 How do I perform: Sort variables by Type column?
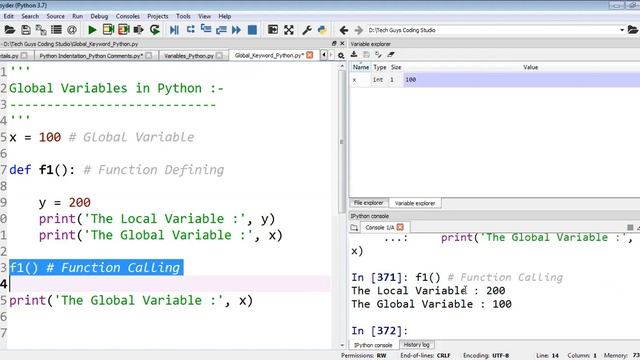(380, 67)
